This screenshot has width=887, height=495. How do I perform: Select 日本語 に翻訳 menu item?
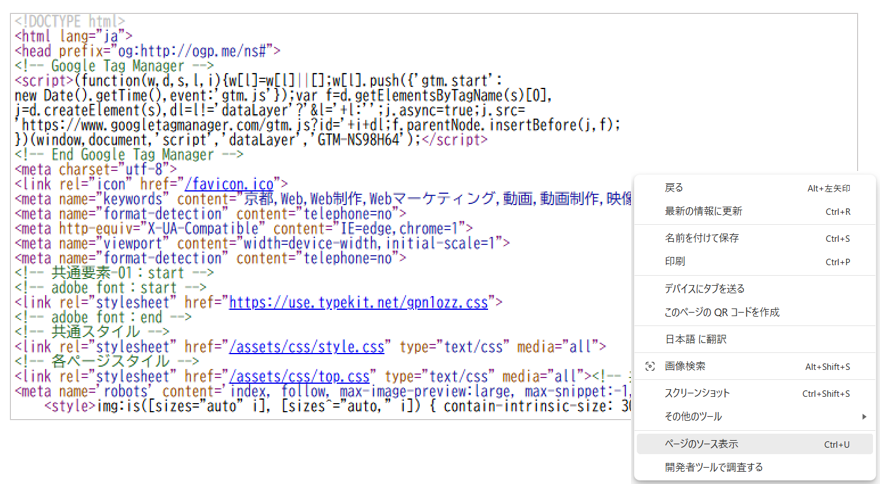click(x=755, y=339)
